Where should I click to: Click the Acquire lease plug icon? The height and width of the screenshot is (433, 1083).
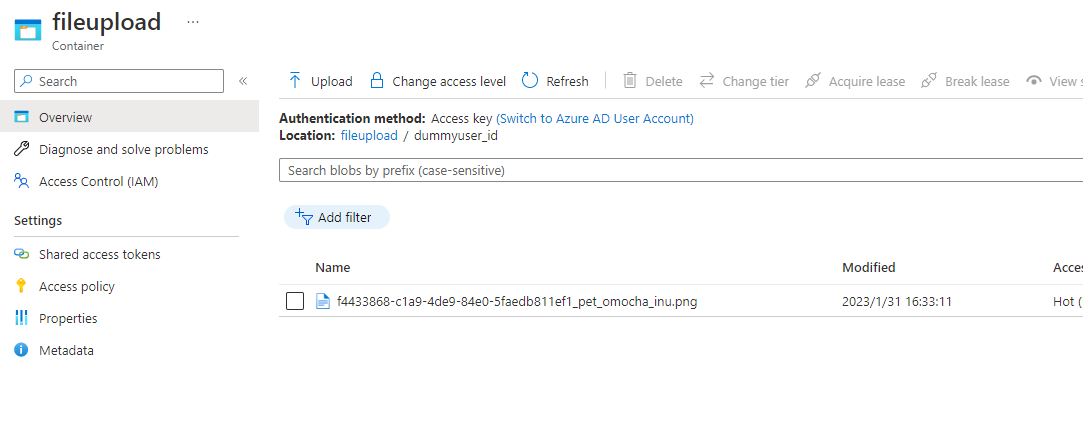(x=813, y=81)
